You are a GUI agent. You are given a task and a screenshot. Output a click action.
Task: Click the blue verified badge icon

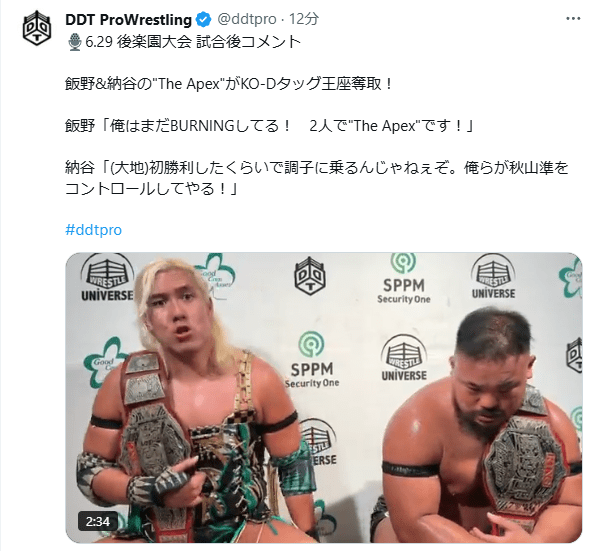pos(204,20)
